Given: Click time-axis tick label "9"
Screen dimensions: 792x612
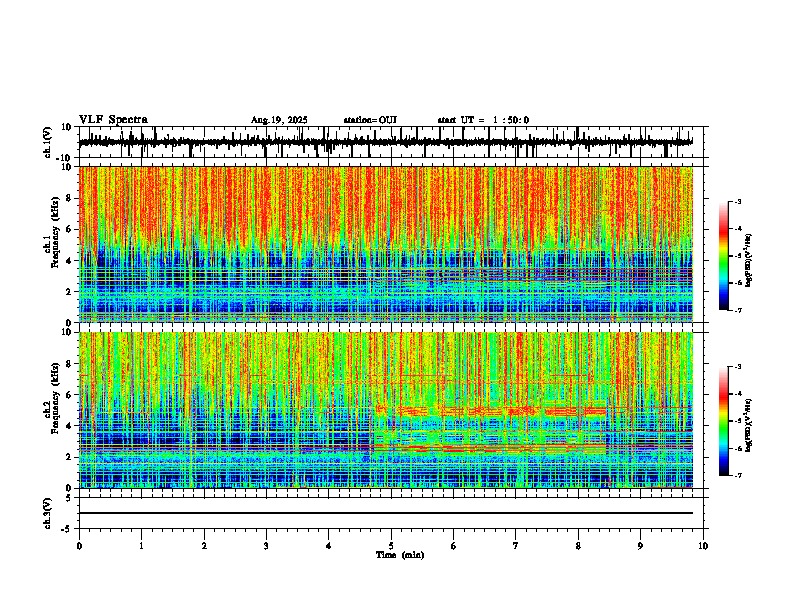Looking at the screenshot, I should click(x=640, y=546).
